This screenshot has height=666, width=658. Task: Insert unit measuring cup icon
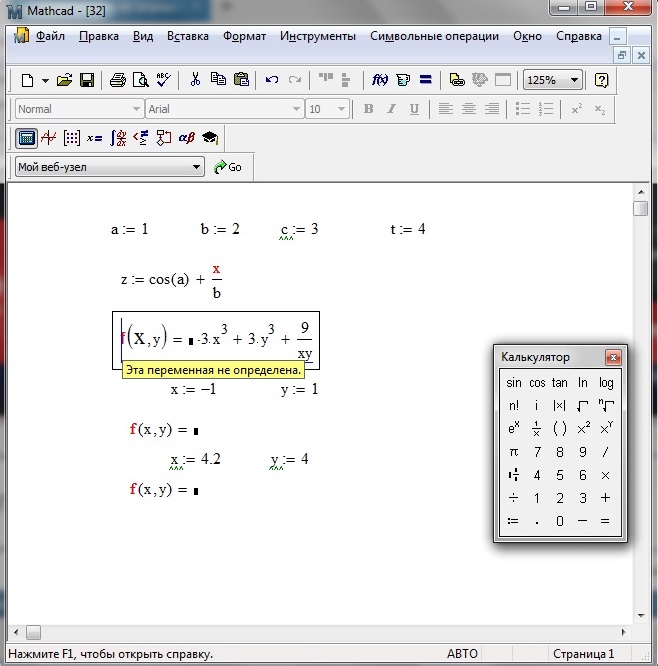tap(403, 80)
